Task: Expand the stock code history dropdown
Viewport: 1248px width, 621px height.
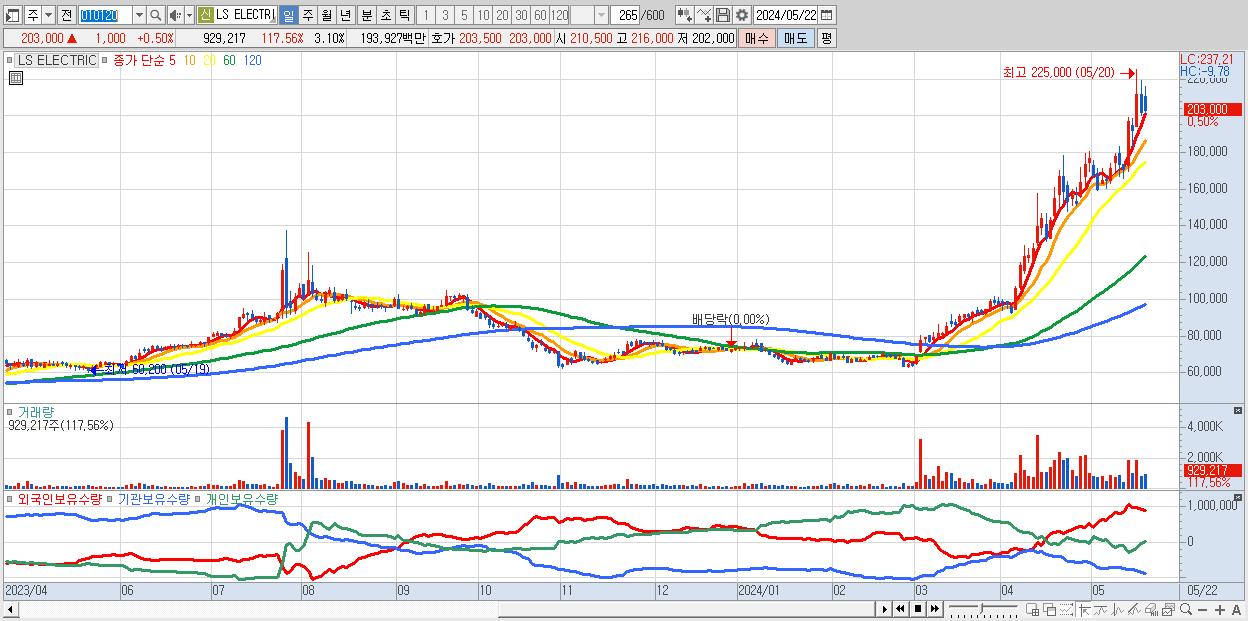Action: tap(139, 15)
